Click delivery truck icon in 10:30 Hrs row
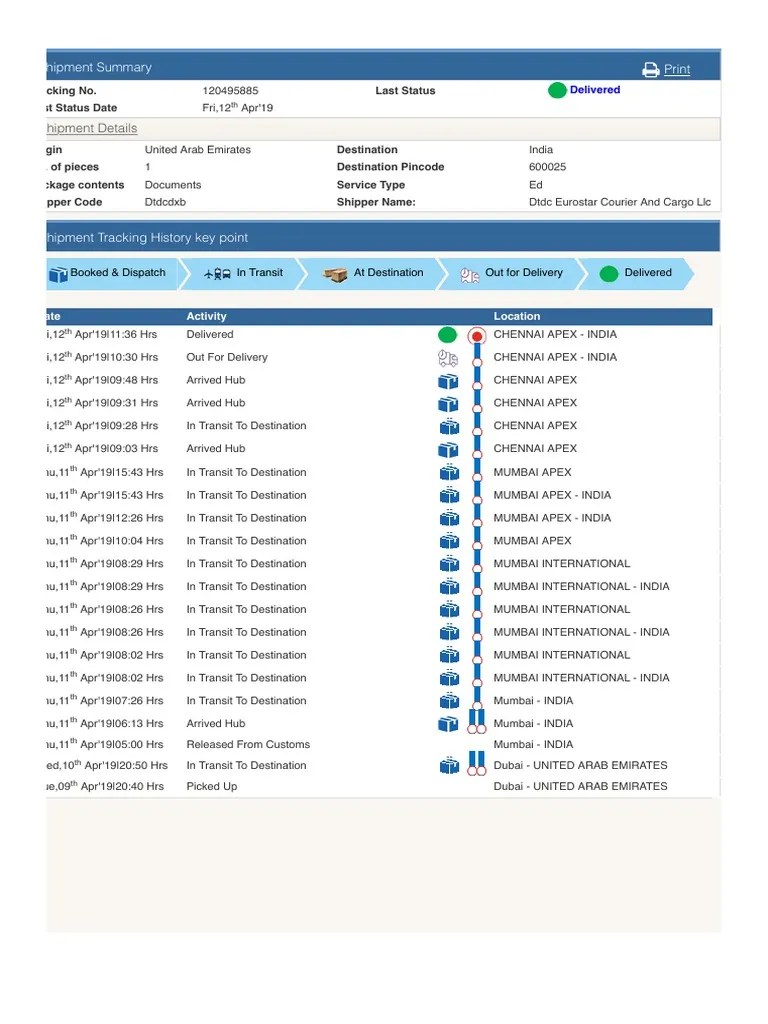The width and height of the screenshot is (768, 1024). [x=448, y=358]
